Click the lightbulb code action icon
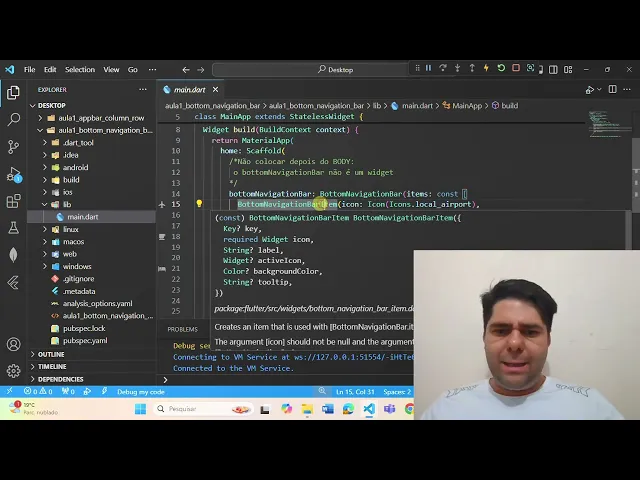Viewport: 640px width, 480px height. [x=199, y=204]
